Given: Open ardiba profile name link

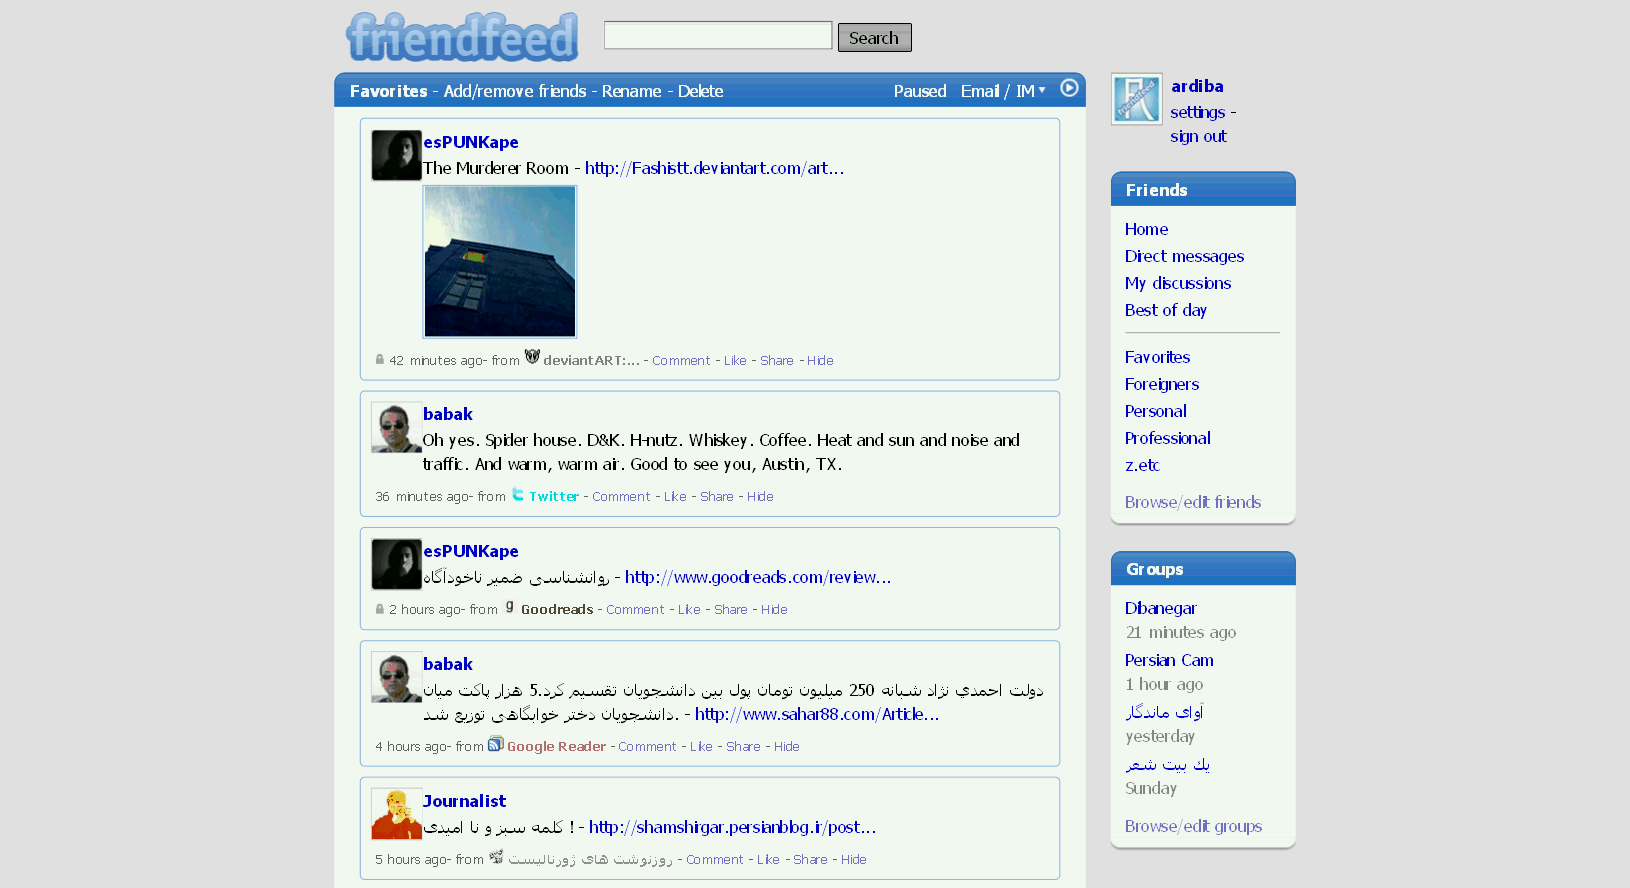Looking at the screenshot, I should click(1197, 86).
